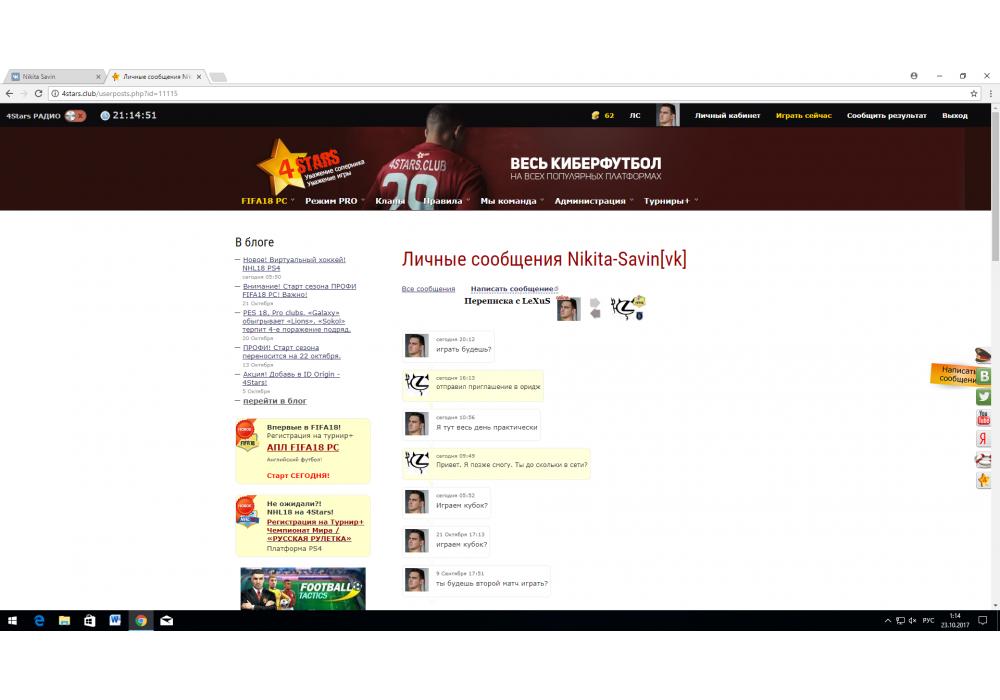
Task: Open blog post Старт сезона ПРОФИ FIFA18 PC
Action: pos(298,291)
